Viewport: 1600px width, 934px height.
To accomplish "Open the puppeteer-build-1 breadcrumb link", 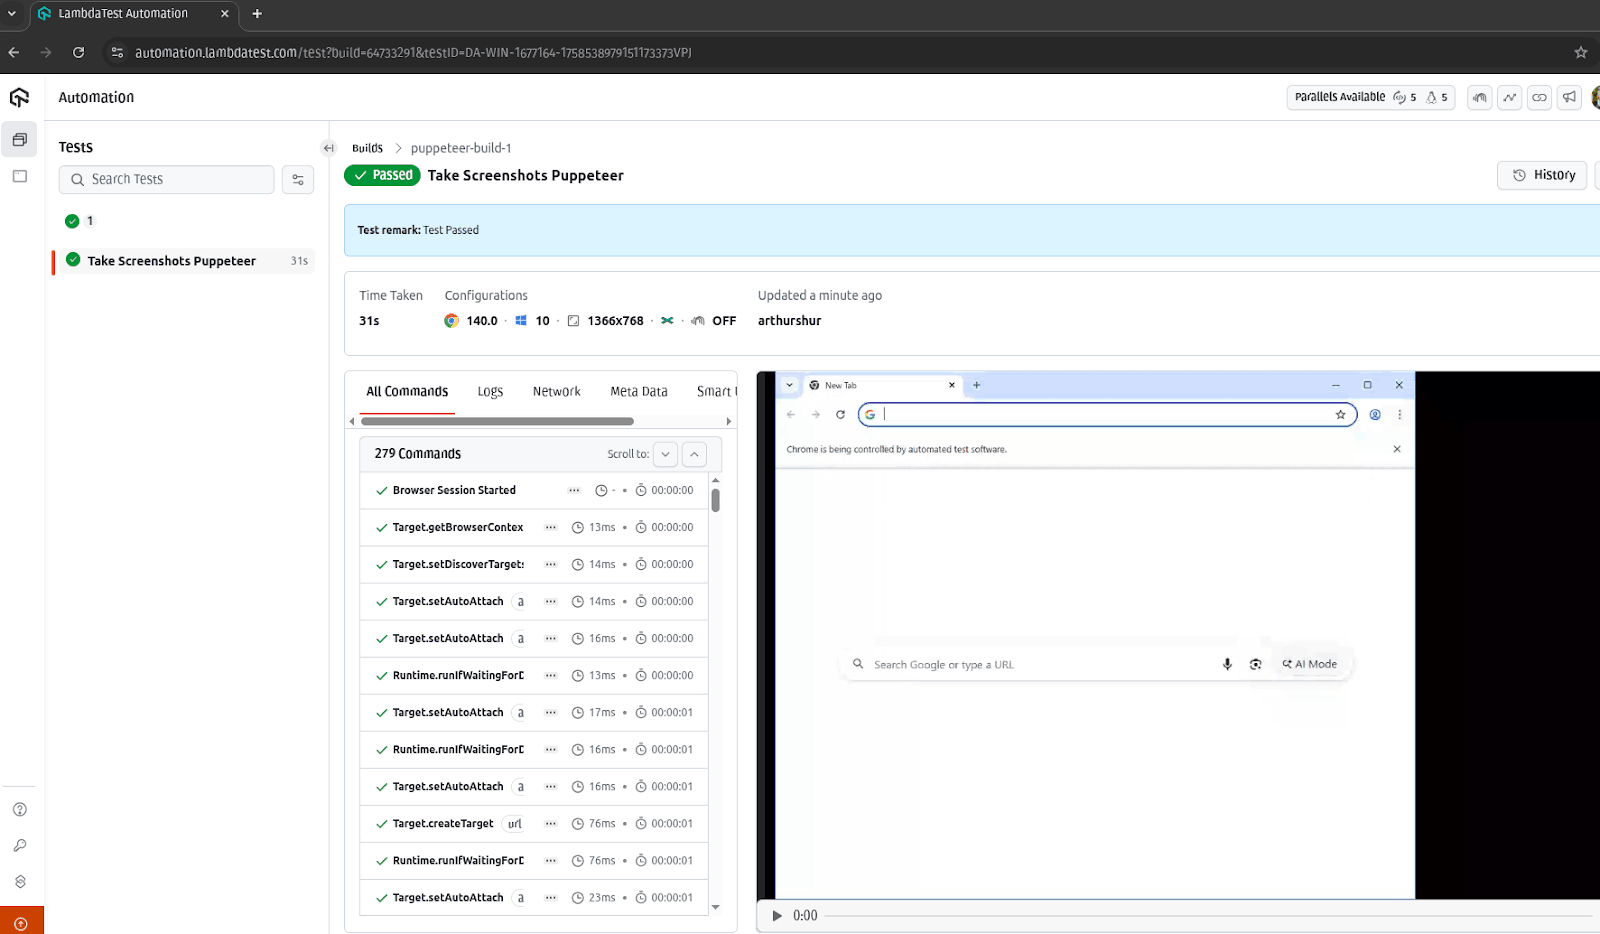I will [x=460, y=147].
